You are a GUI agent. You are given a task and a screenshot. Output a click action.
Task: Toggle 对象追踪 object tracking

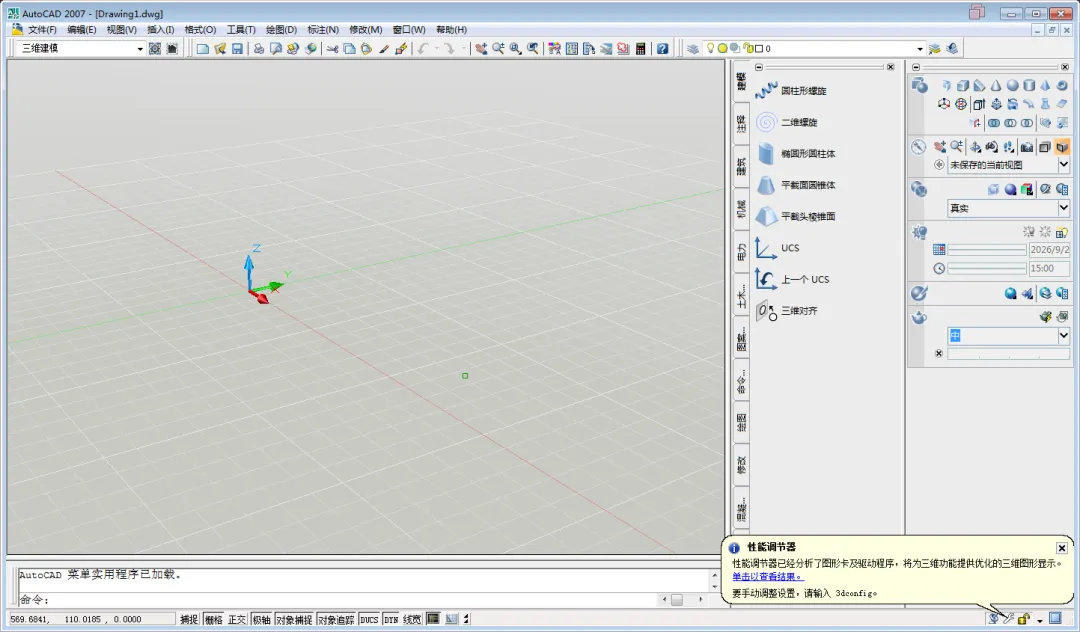pyautogui.click(x=336, y=620)
